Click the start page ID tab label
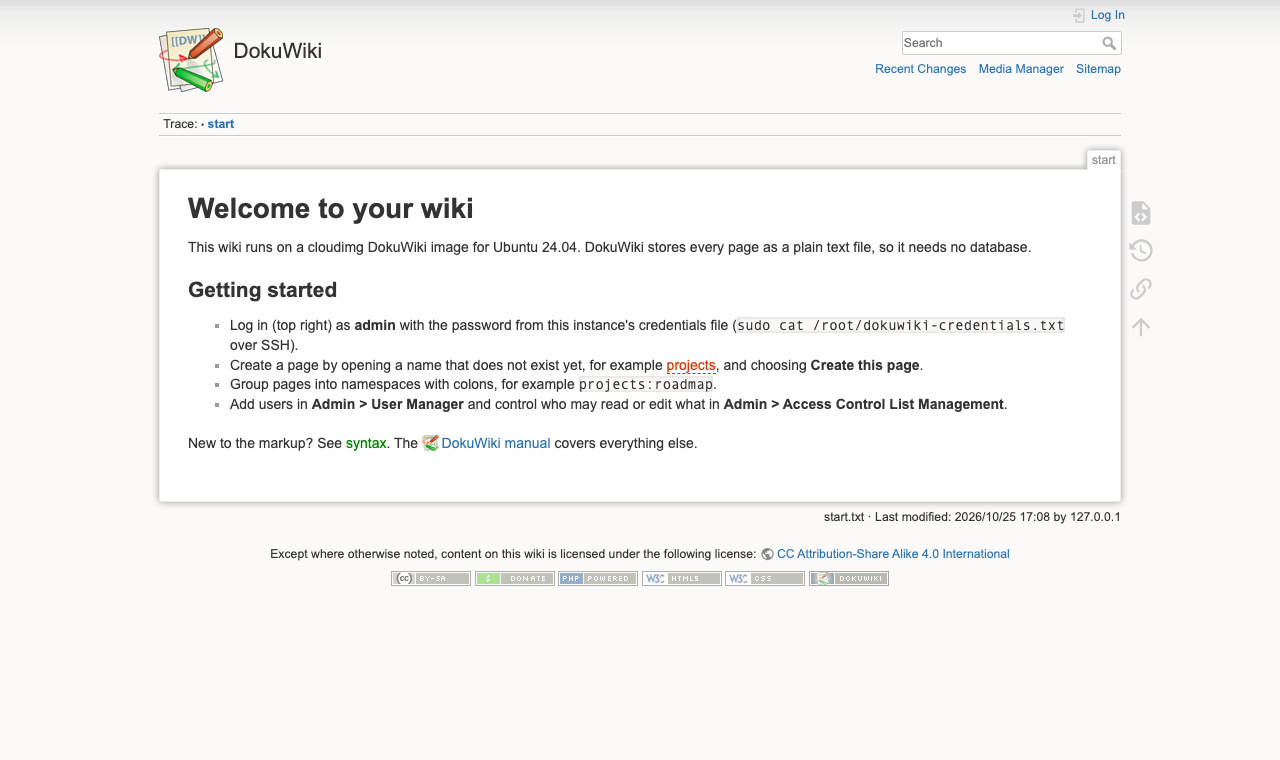The width and height of the screenshot is (1280, 760). click(1104, 160)
